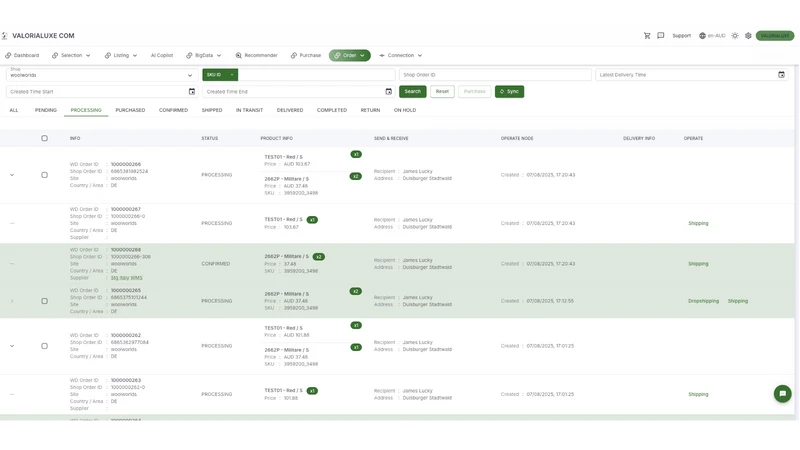This screenshot has width=800, height=450.
Task: Expand the Listing menu
Action: click(x=121, y=55)
